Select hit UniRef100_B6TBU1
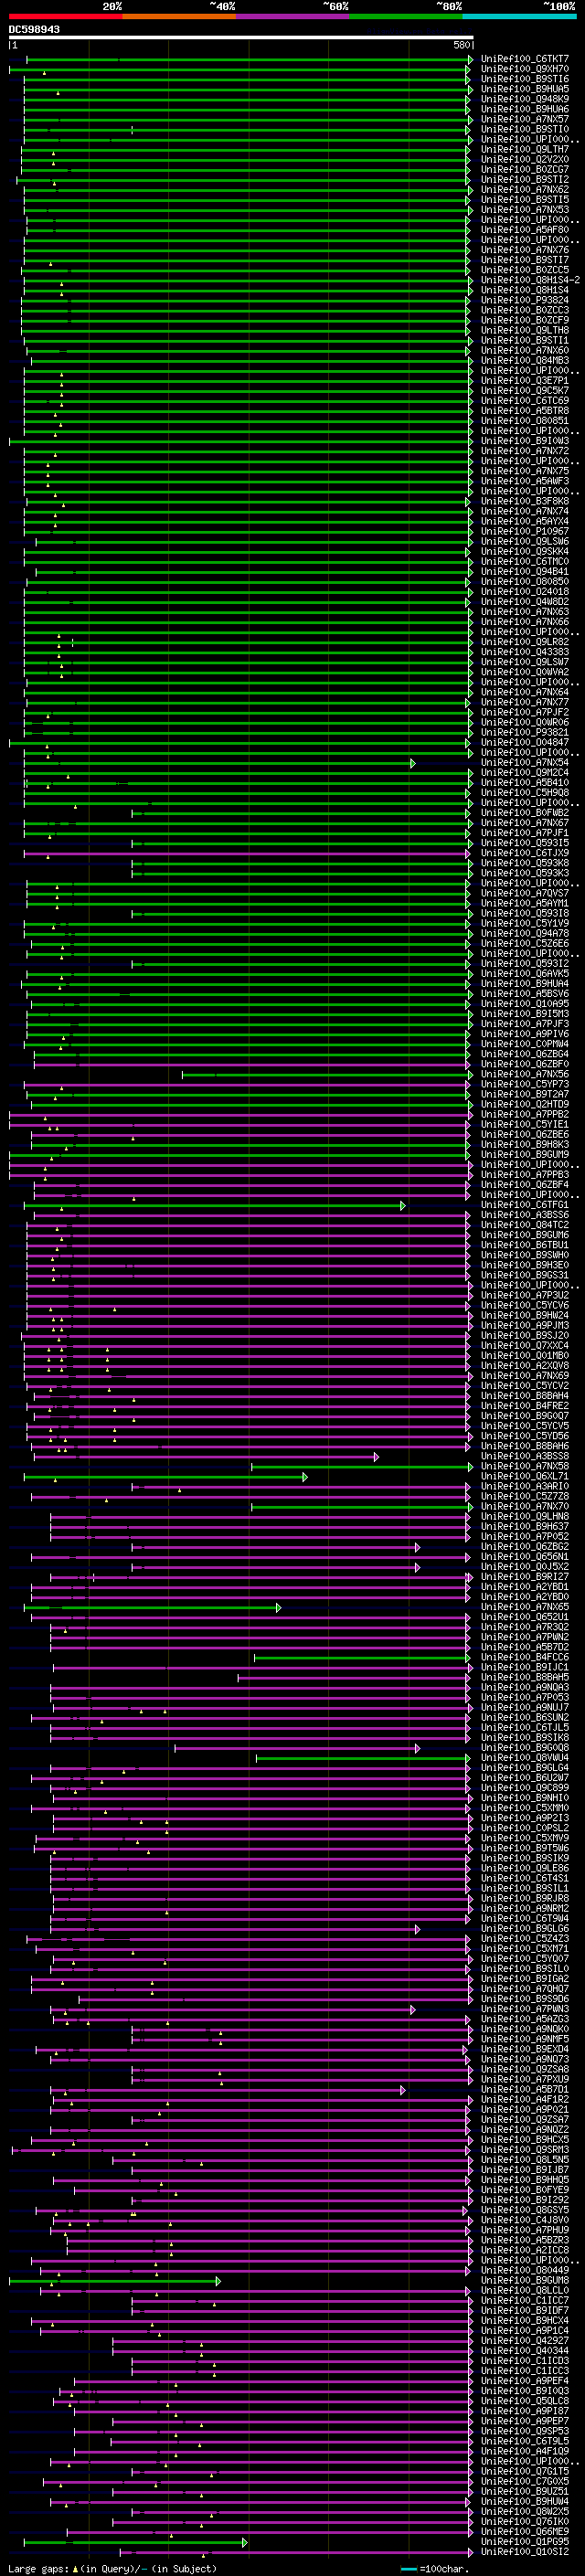The image size is (585, 2576). [524, 1246]
